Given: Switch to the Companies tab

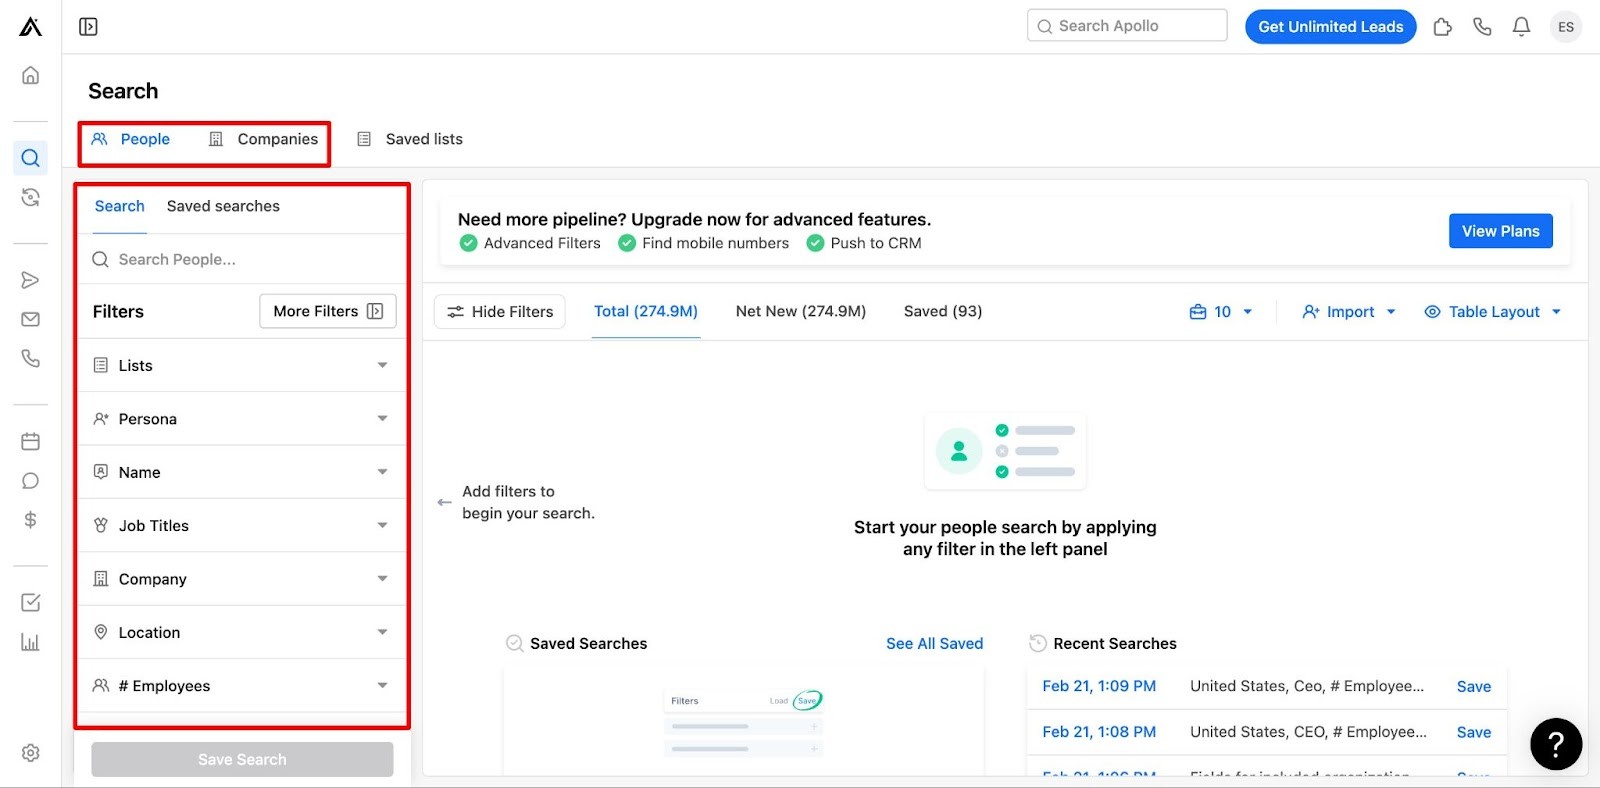Looking at the screenshot, I should pyautogui.click(x=264, y=139).
